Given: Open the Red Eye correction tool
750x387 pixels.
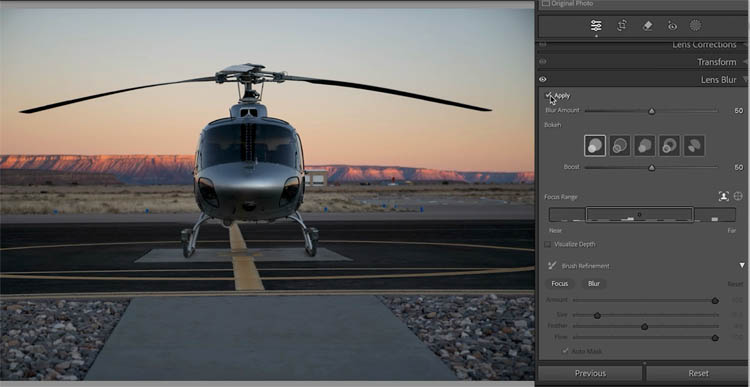Looking at the screenshot, I should click(x=673, y=26).
